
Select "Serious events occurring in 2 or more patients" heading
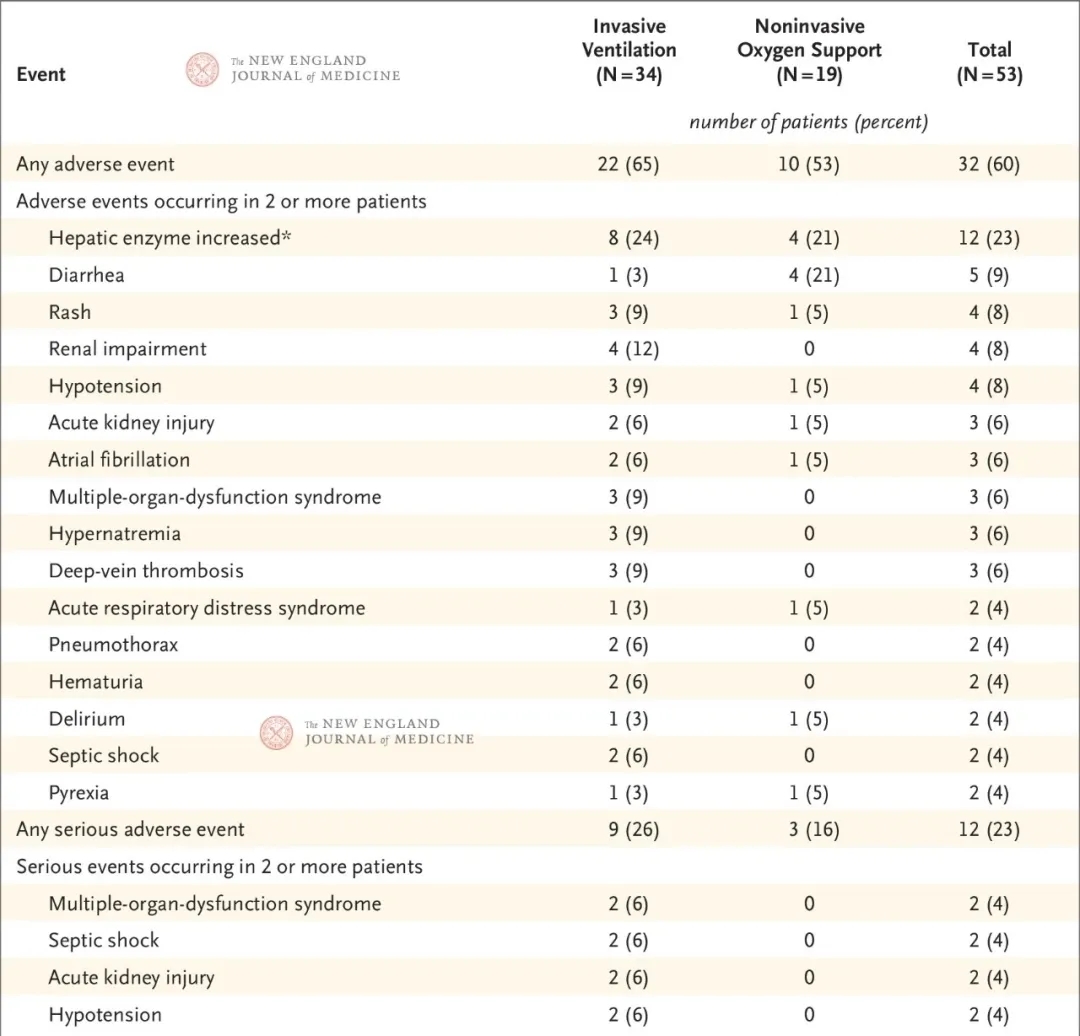click(x=219, y=866)
